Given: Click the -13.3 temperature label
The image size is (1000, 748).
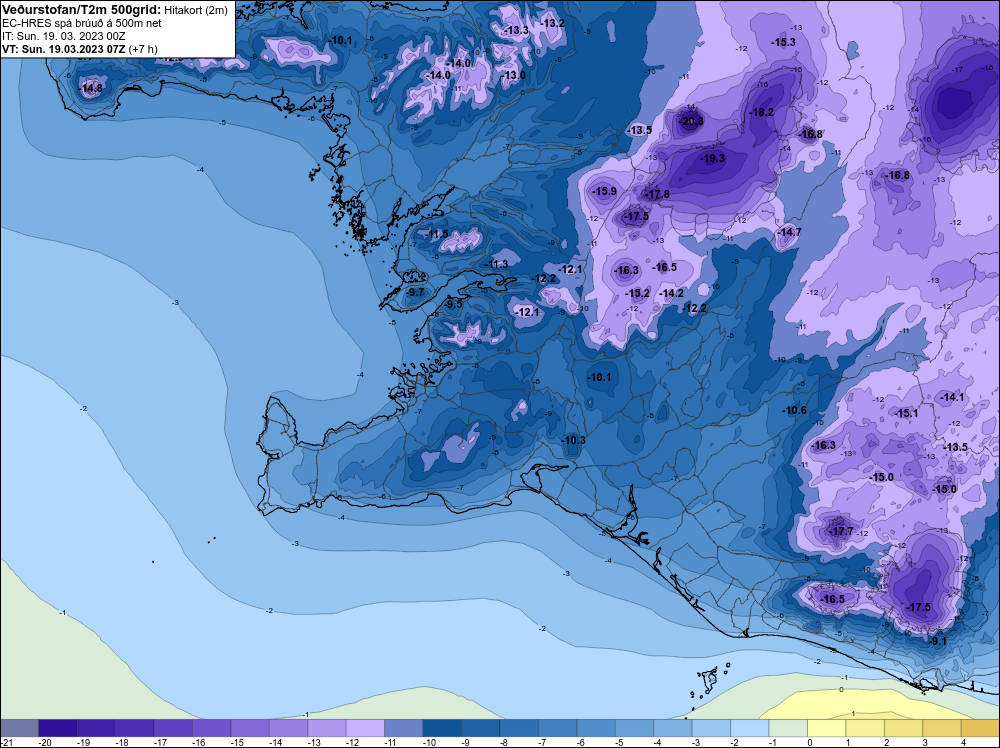Looking at the screenshot, I should 516,30.
